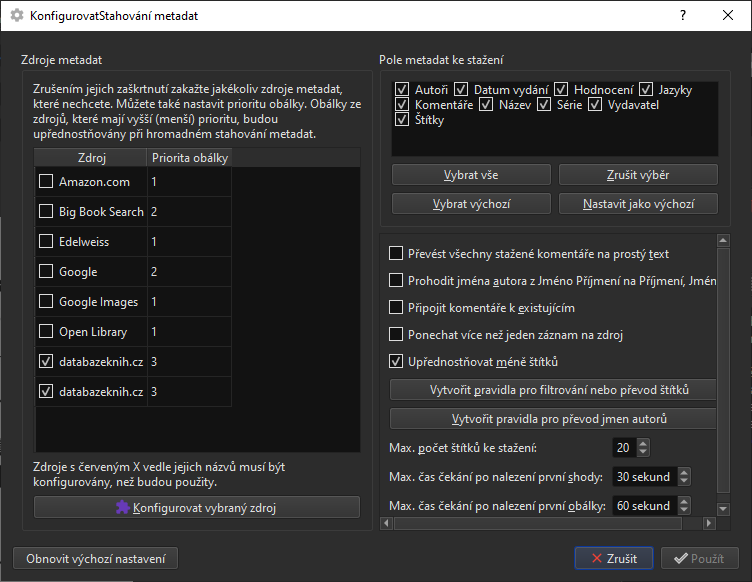Click the options panel scroll-down arrow
The width and height of the screenshot is (752, 582).
coord(724,509)
